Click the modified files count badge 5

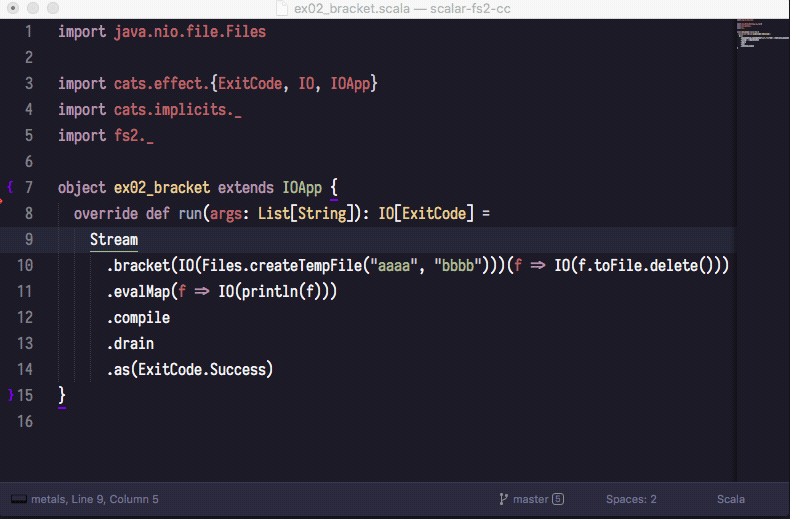pos(558,499)
